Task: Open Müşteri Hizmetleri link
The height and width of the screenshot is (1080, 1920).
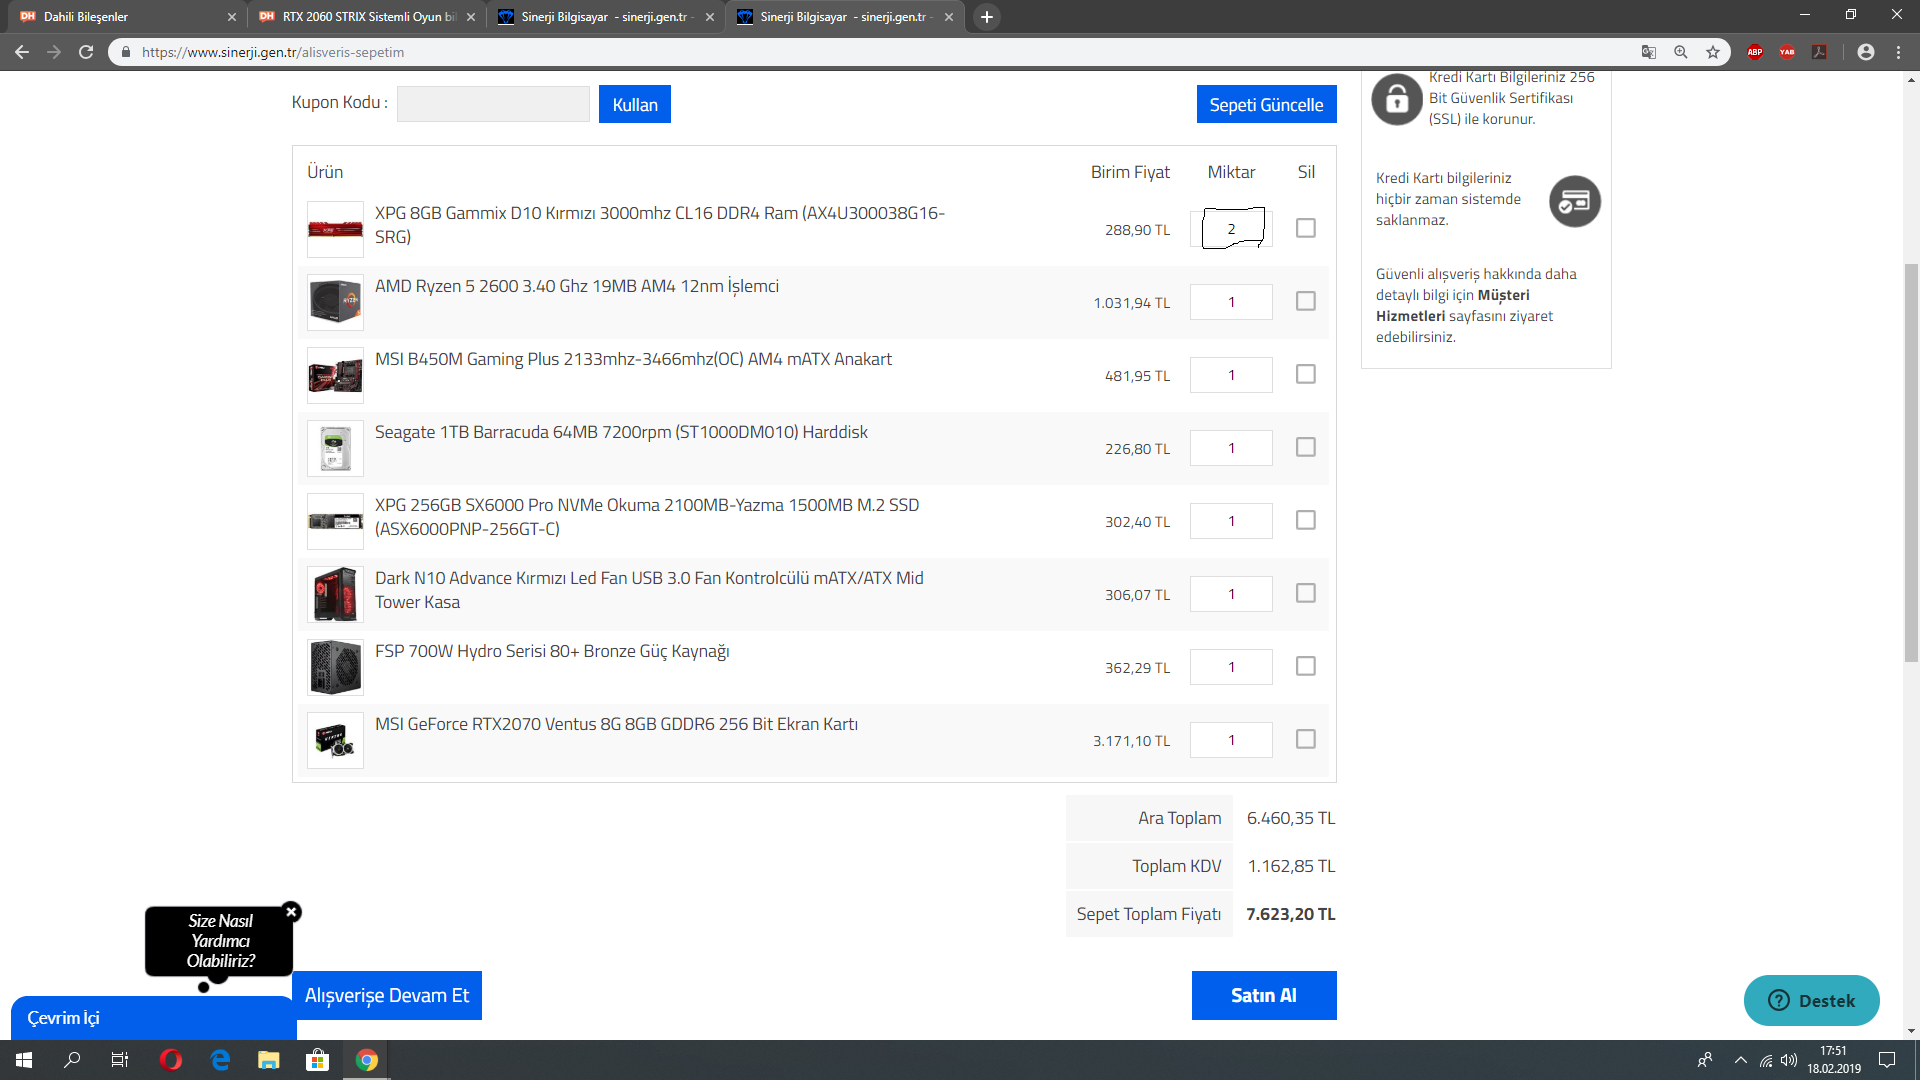Action: click(1453, 305)
